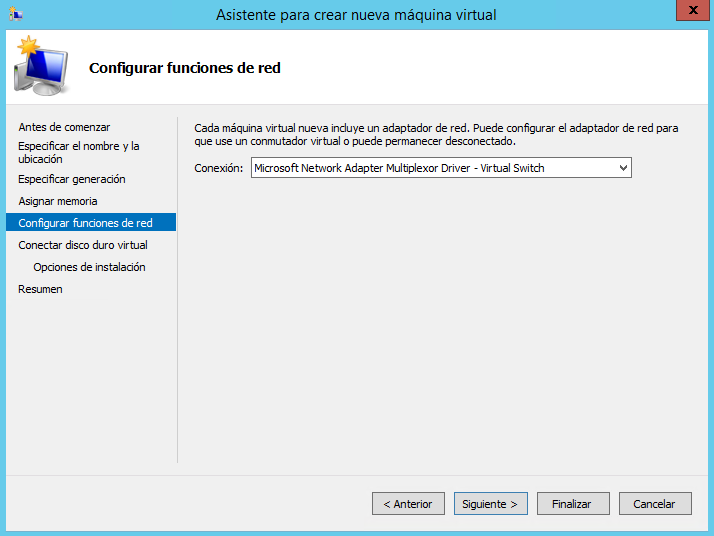
Task: Click the virtual machine computer icon in header
Action: point(41,66)
